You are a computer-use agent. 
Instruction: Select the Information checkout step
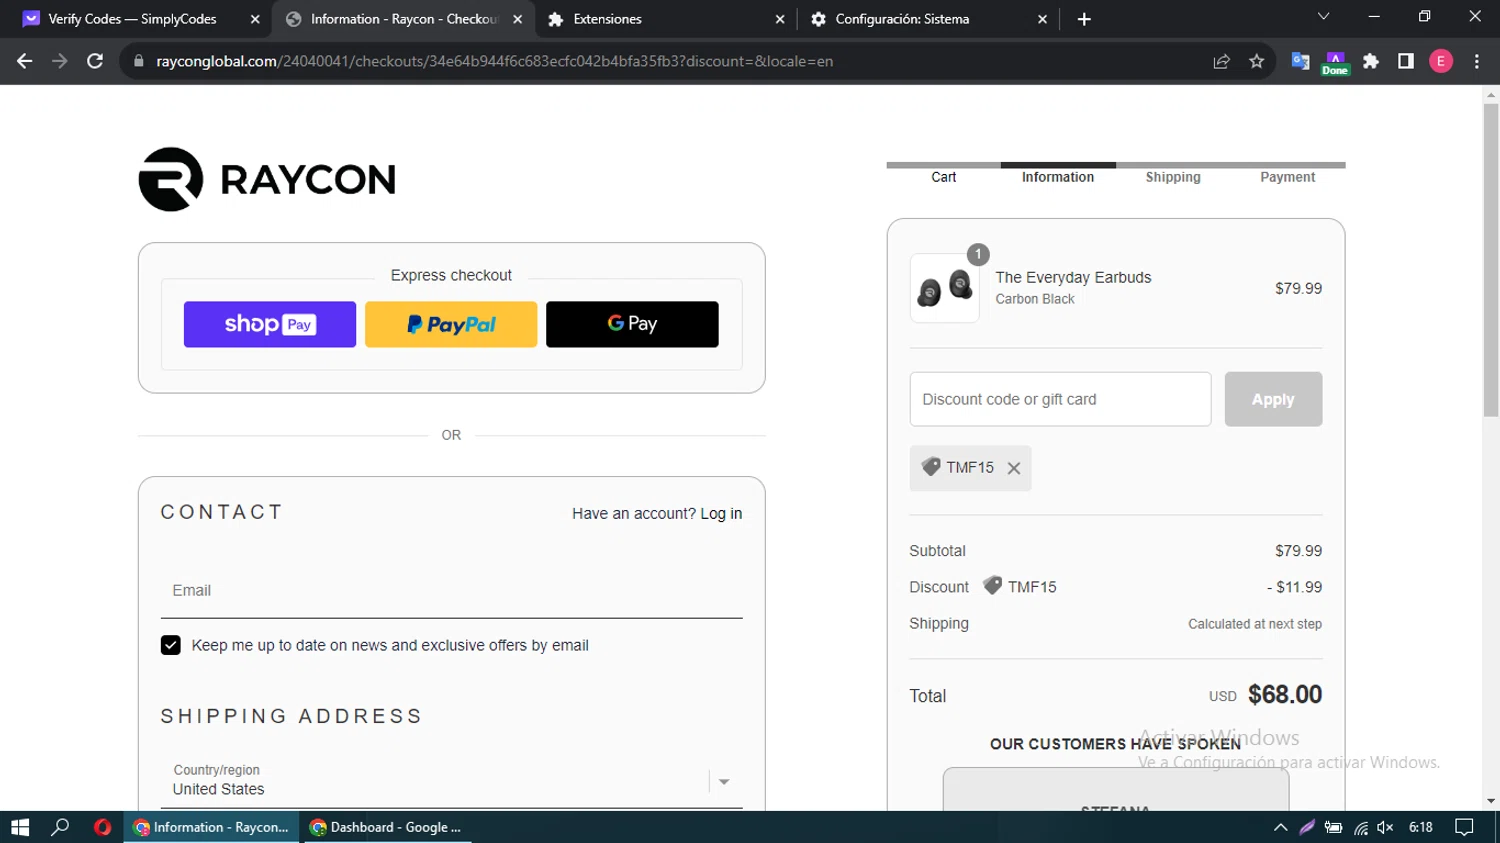1058,177
